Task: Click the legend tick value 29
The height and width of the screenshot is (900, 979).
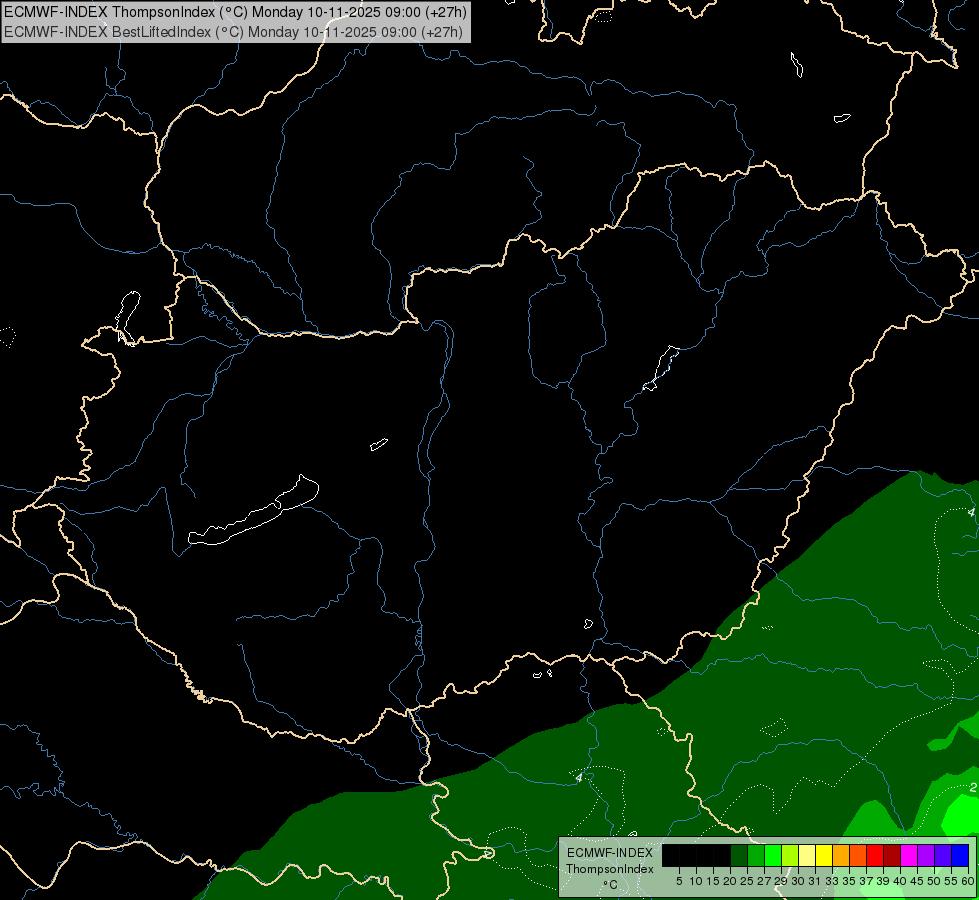Action: 781,881
